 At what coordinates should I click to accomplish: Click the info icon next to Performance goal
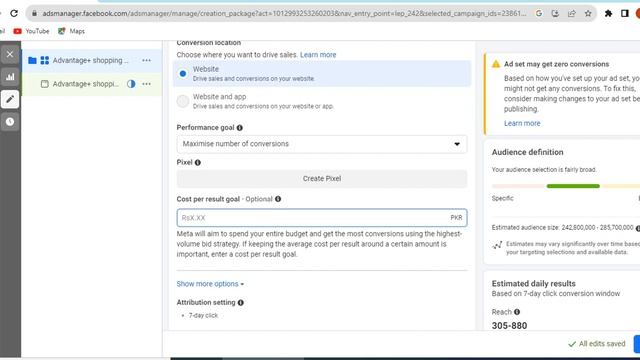click(240, 128)
